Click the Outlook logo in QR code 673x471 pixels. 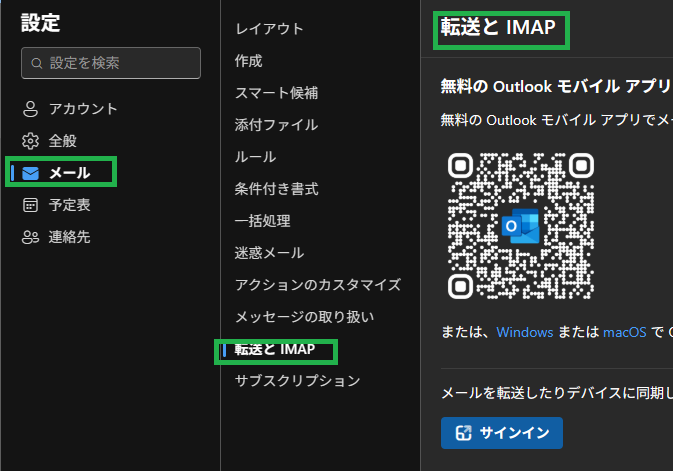[521, 226]
